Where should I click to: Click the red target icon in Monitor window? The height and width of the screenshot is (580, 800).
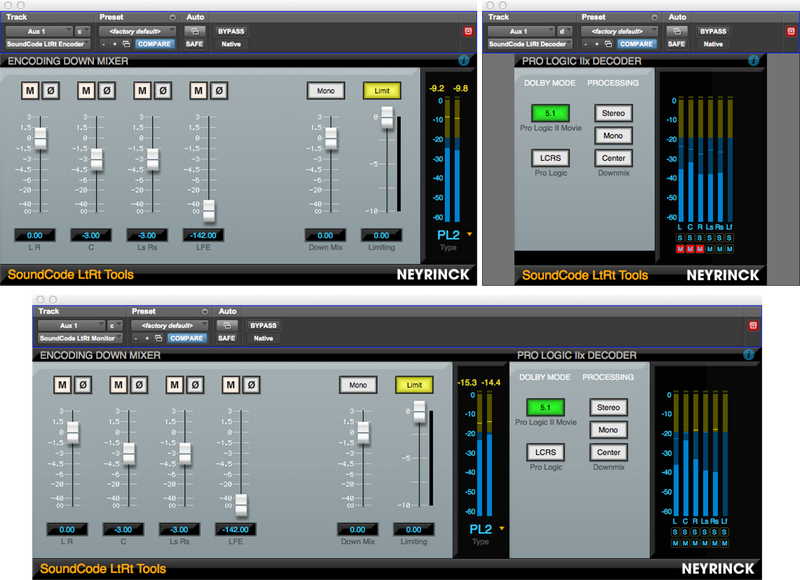tap(753, 325)
